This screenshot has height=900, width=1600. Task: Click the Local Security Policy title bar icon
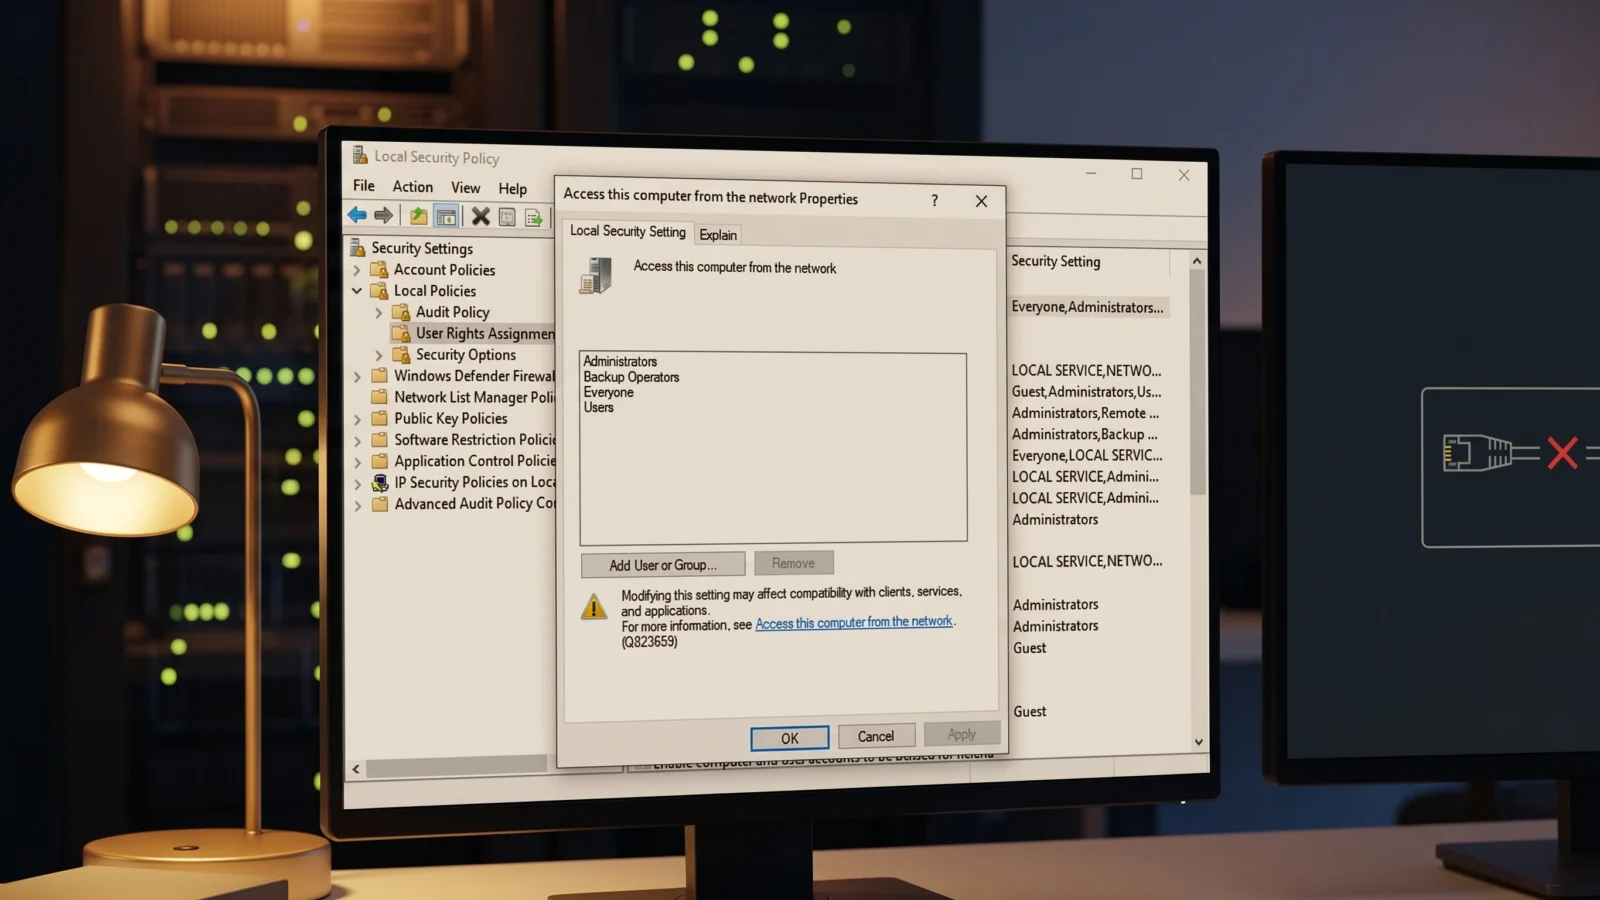(359, 155)
